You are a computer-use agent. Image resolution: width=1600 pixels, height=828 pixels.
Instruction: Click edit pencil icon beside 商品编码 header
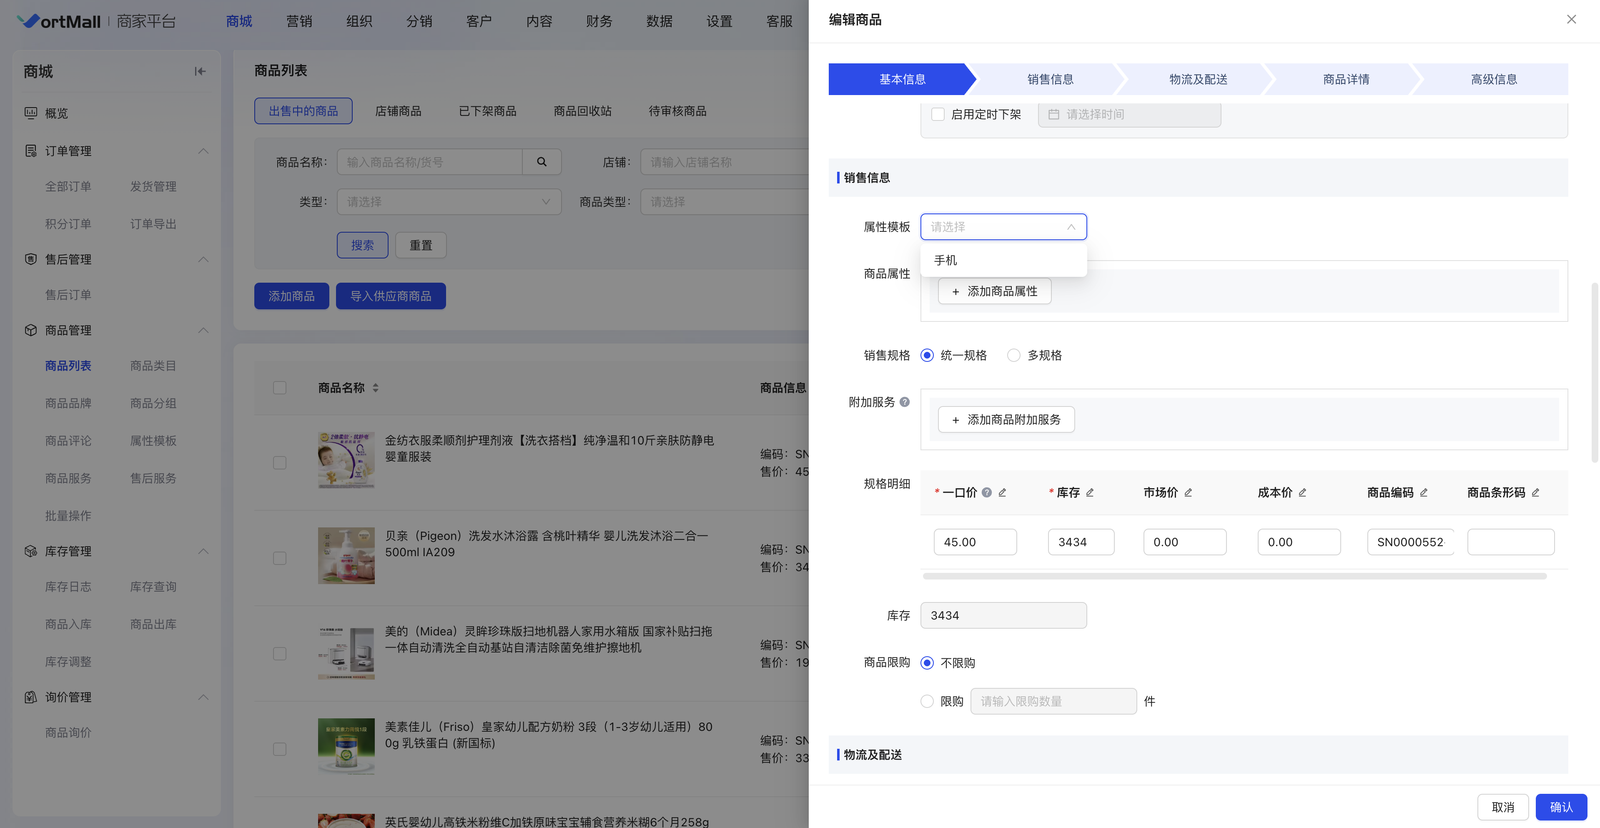pos(1424,493)
